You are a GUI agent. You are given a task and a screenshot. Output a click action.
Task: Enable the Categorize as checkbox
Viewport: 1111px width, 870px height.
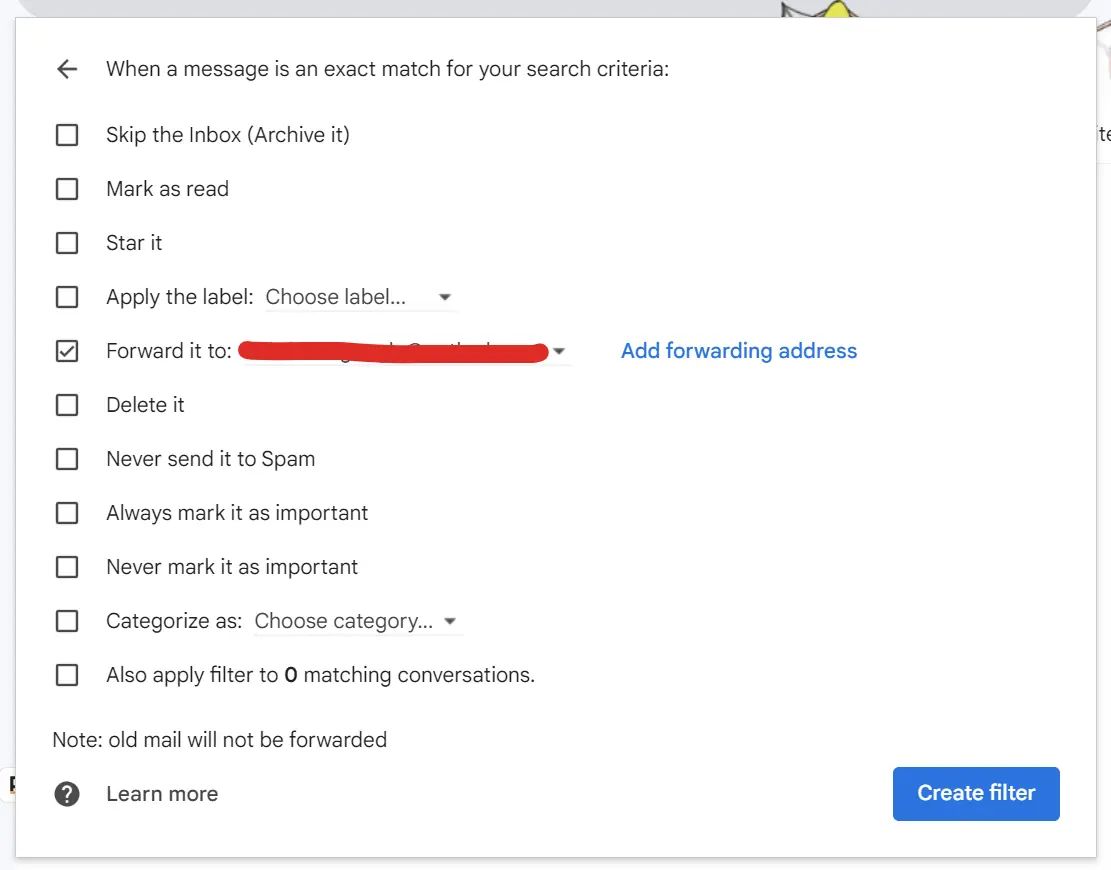point(67,621)
